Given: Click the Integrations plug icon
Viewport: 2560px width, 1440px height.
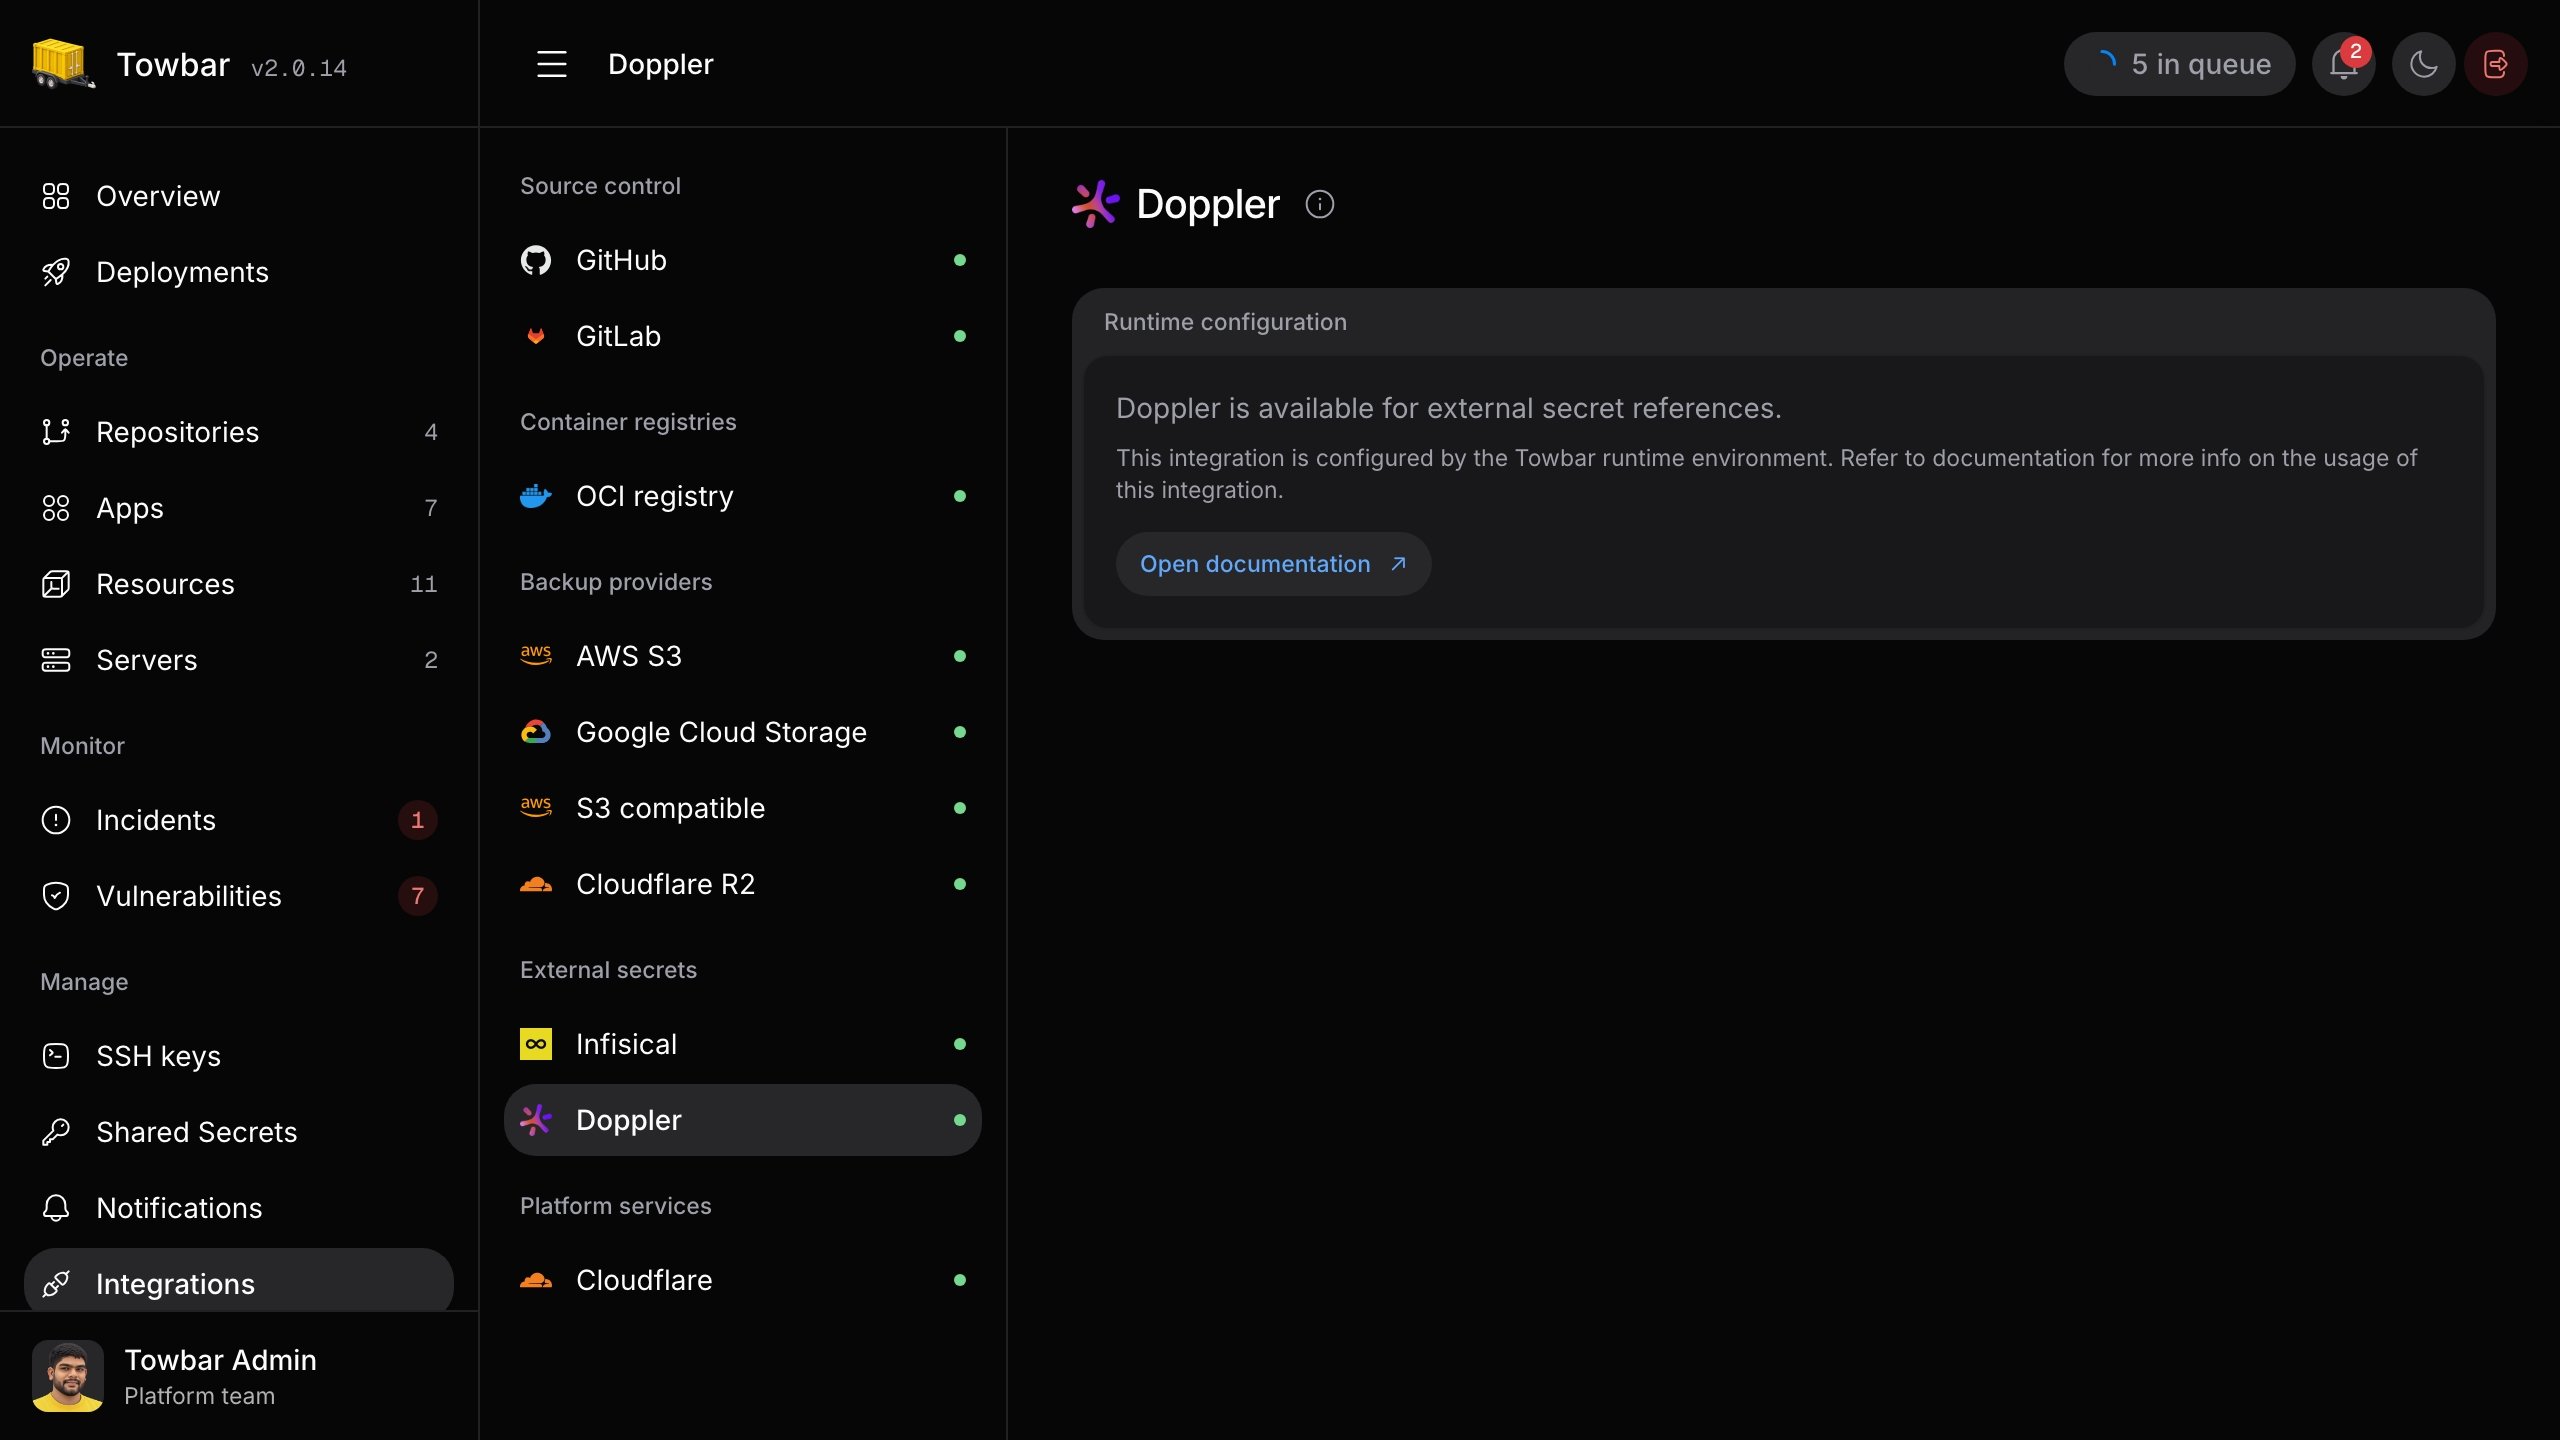Looking at the screenshot, I should pos(56,1284).
